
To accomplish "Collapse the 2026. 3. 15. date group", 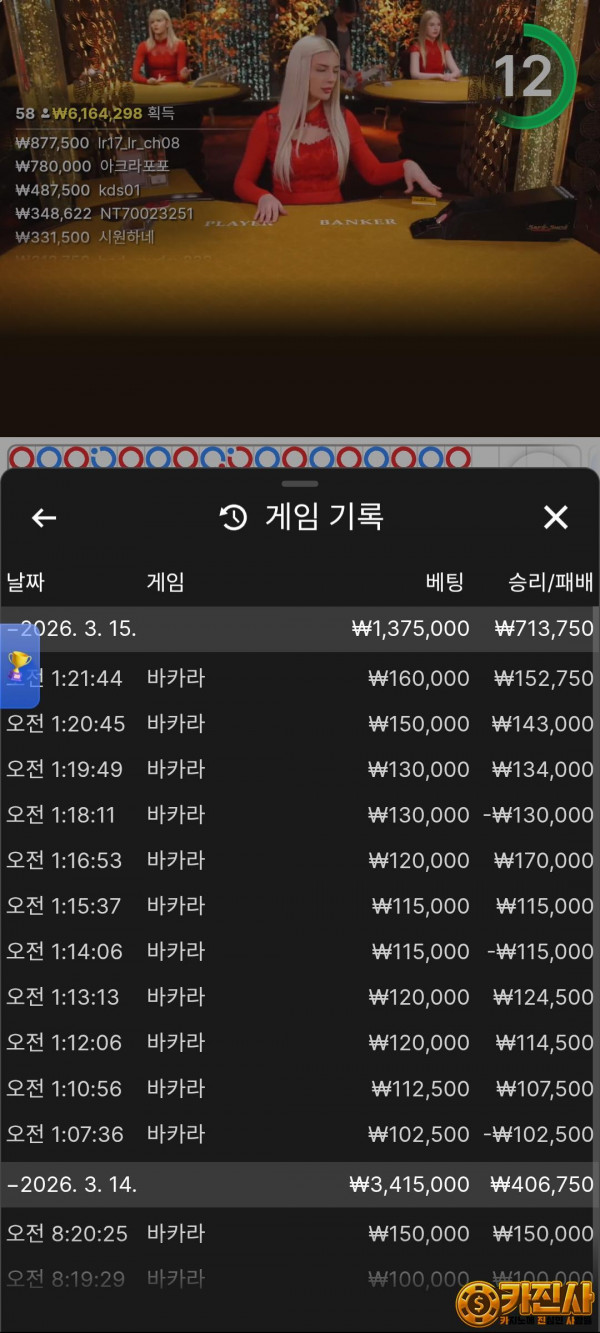I will click(x=72, y=629).
